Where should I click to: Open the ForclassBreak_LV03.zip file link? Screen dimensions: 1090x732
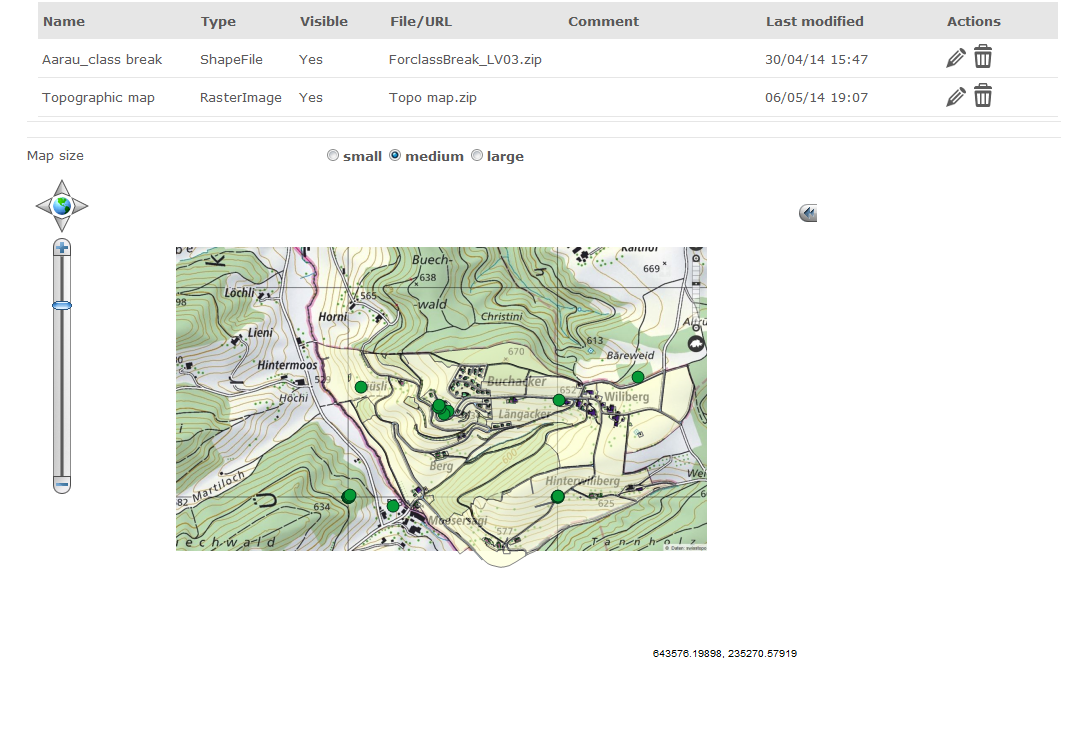click(x=464, y=59)
